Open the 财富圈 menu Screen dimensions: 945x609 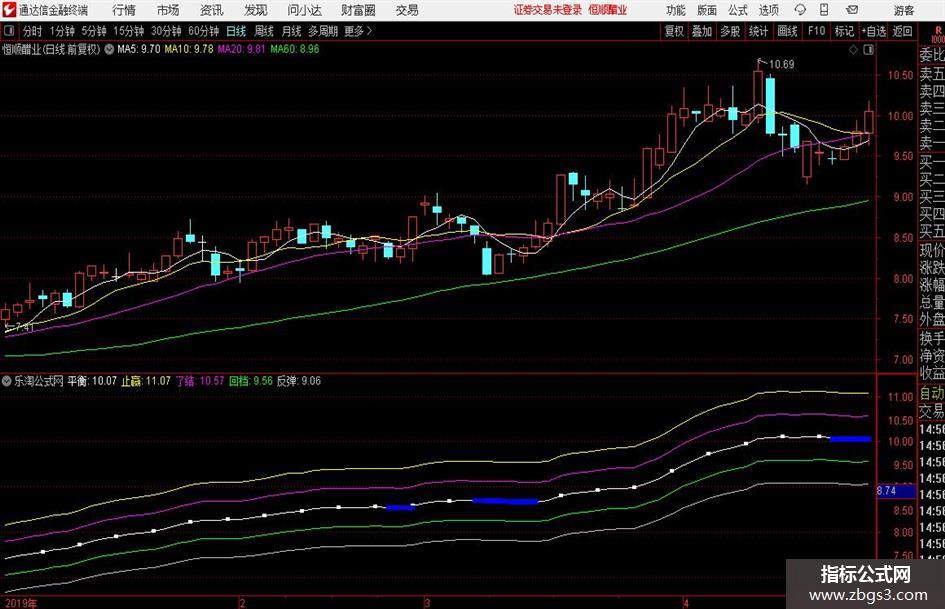pos(358,10)
